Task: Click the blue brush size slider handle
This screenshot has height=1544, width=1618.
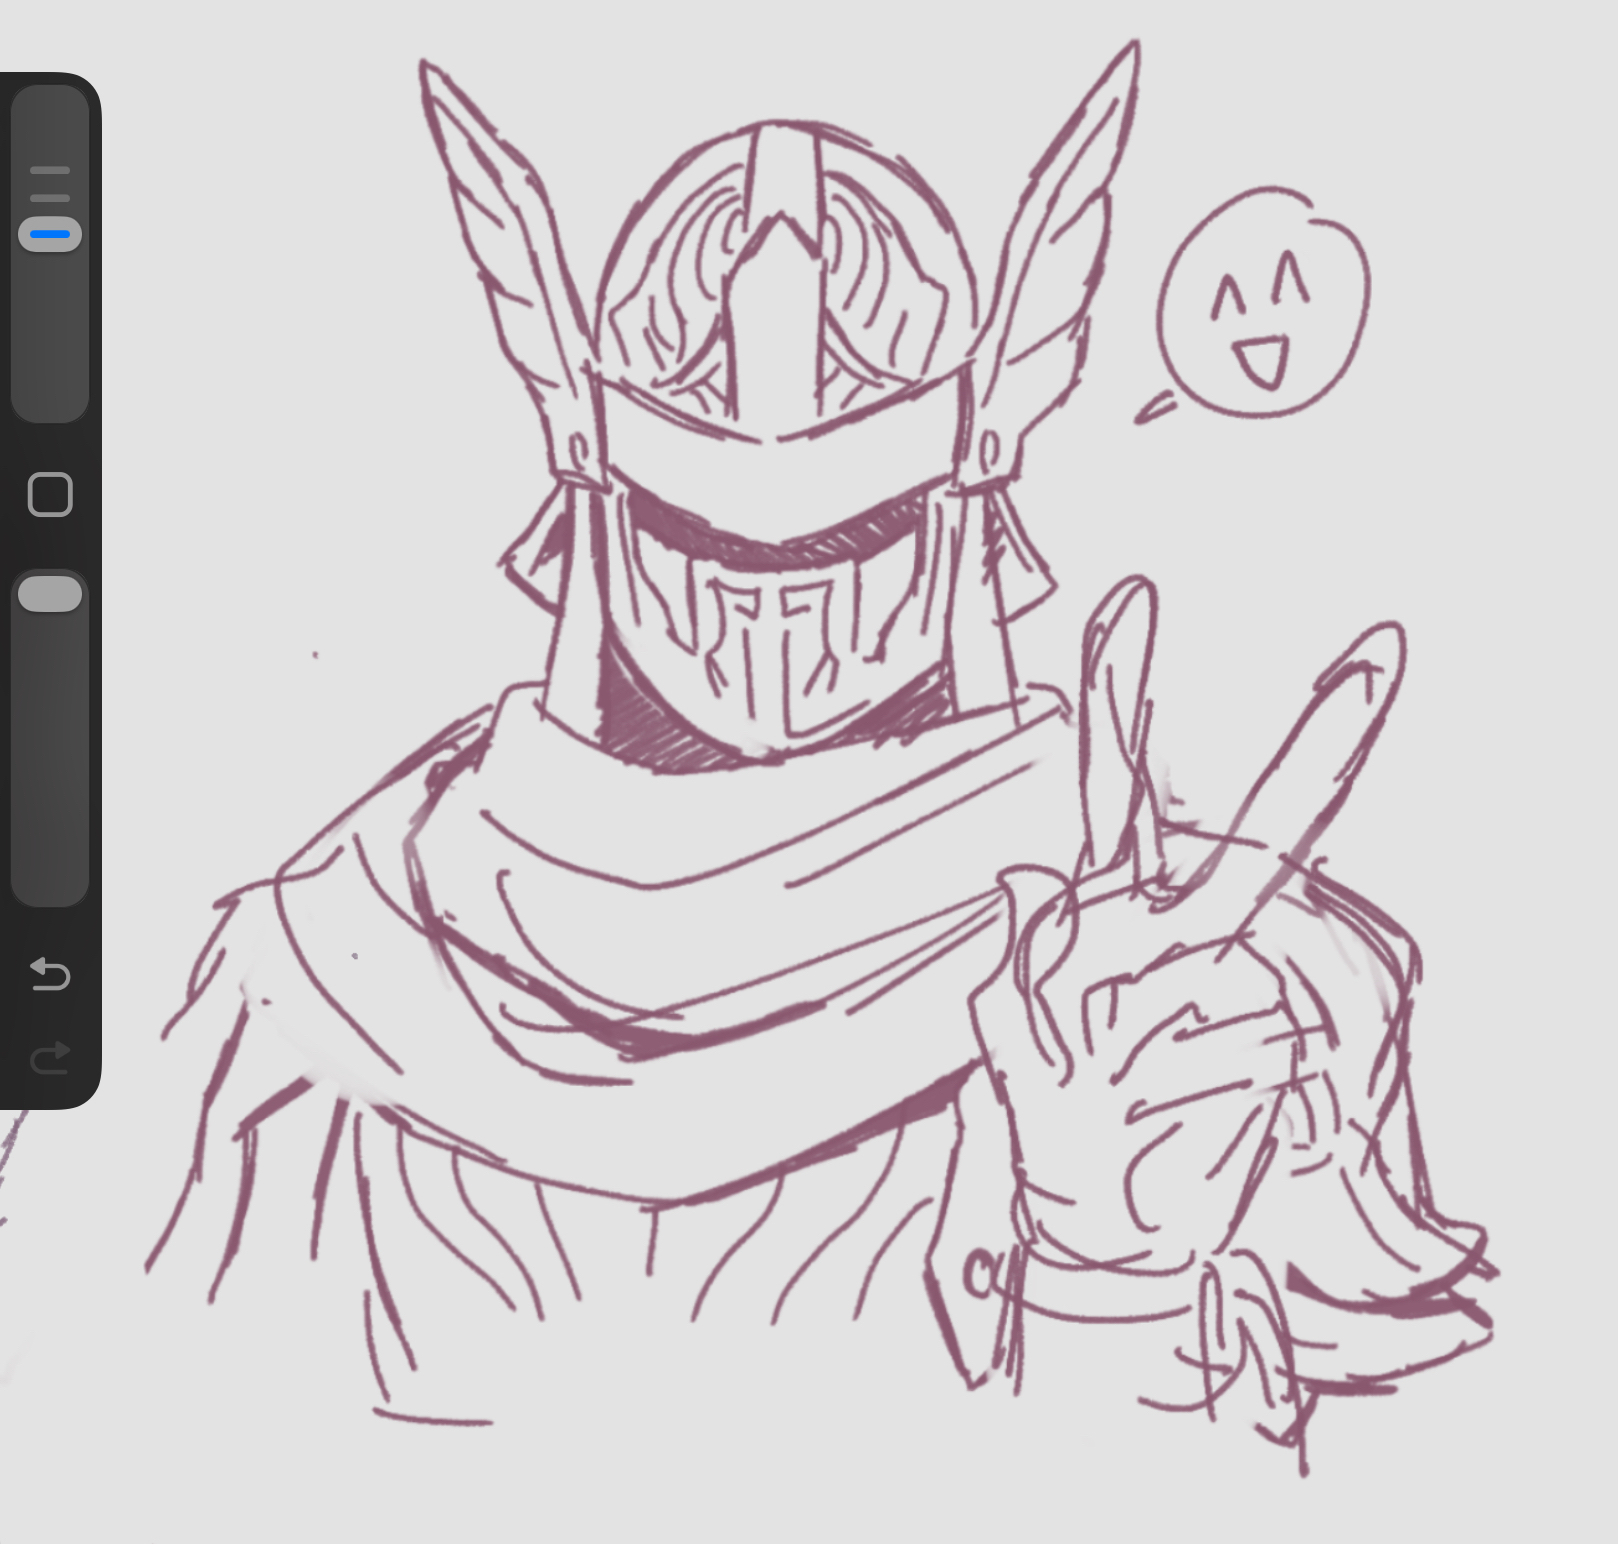Action: [50, 234]
